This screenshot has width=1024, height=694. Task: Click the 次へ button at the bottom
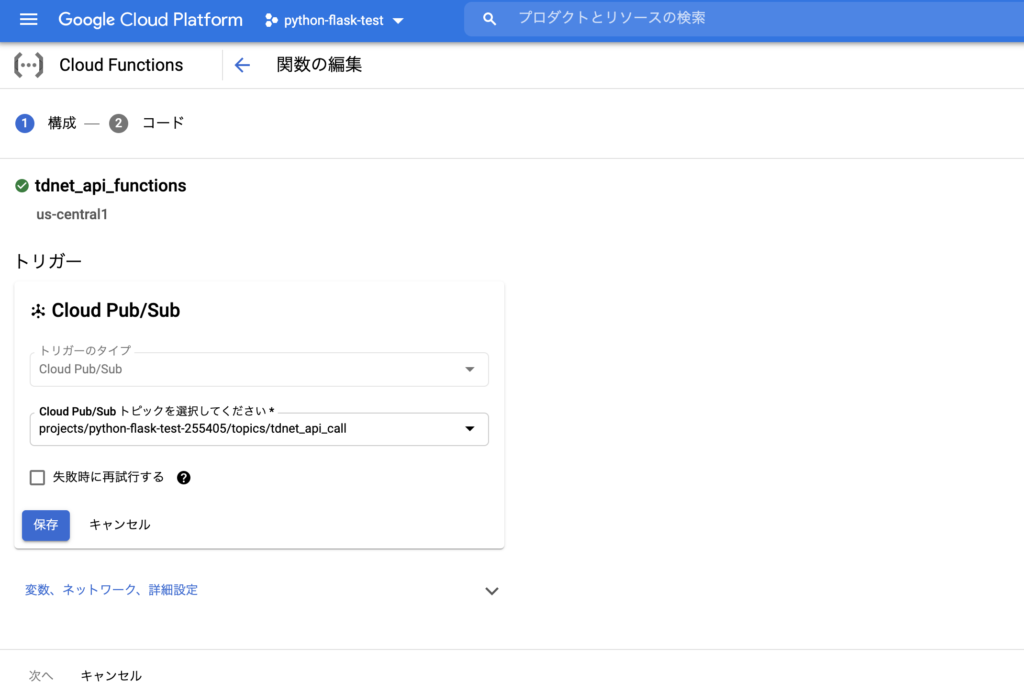coord(40,676)
